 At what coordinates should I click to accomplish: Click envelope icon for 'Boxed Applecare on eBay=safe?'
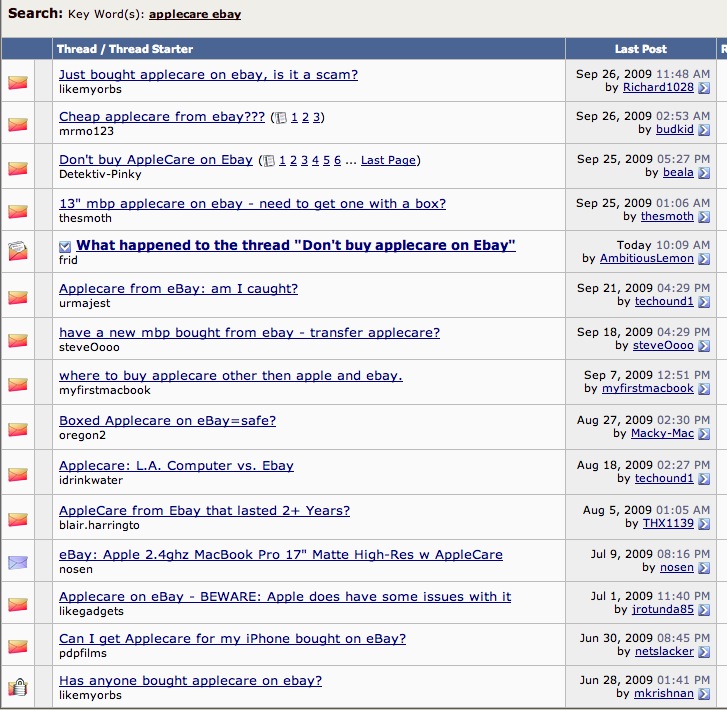point(18,429)
